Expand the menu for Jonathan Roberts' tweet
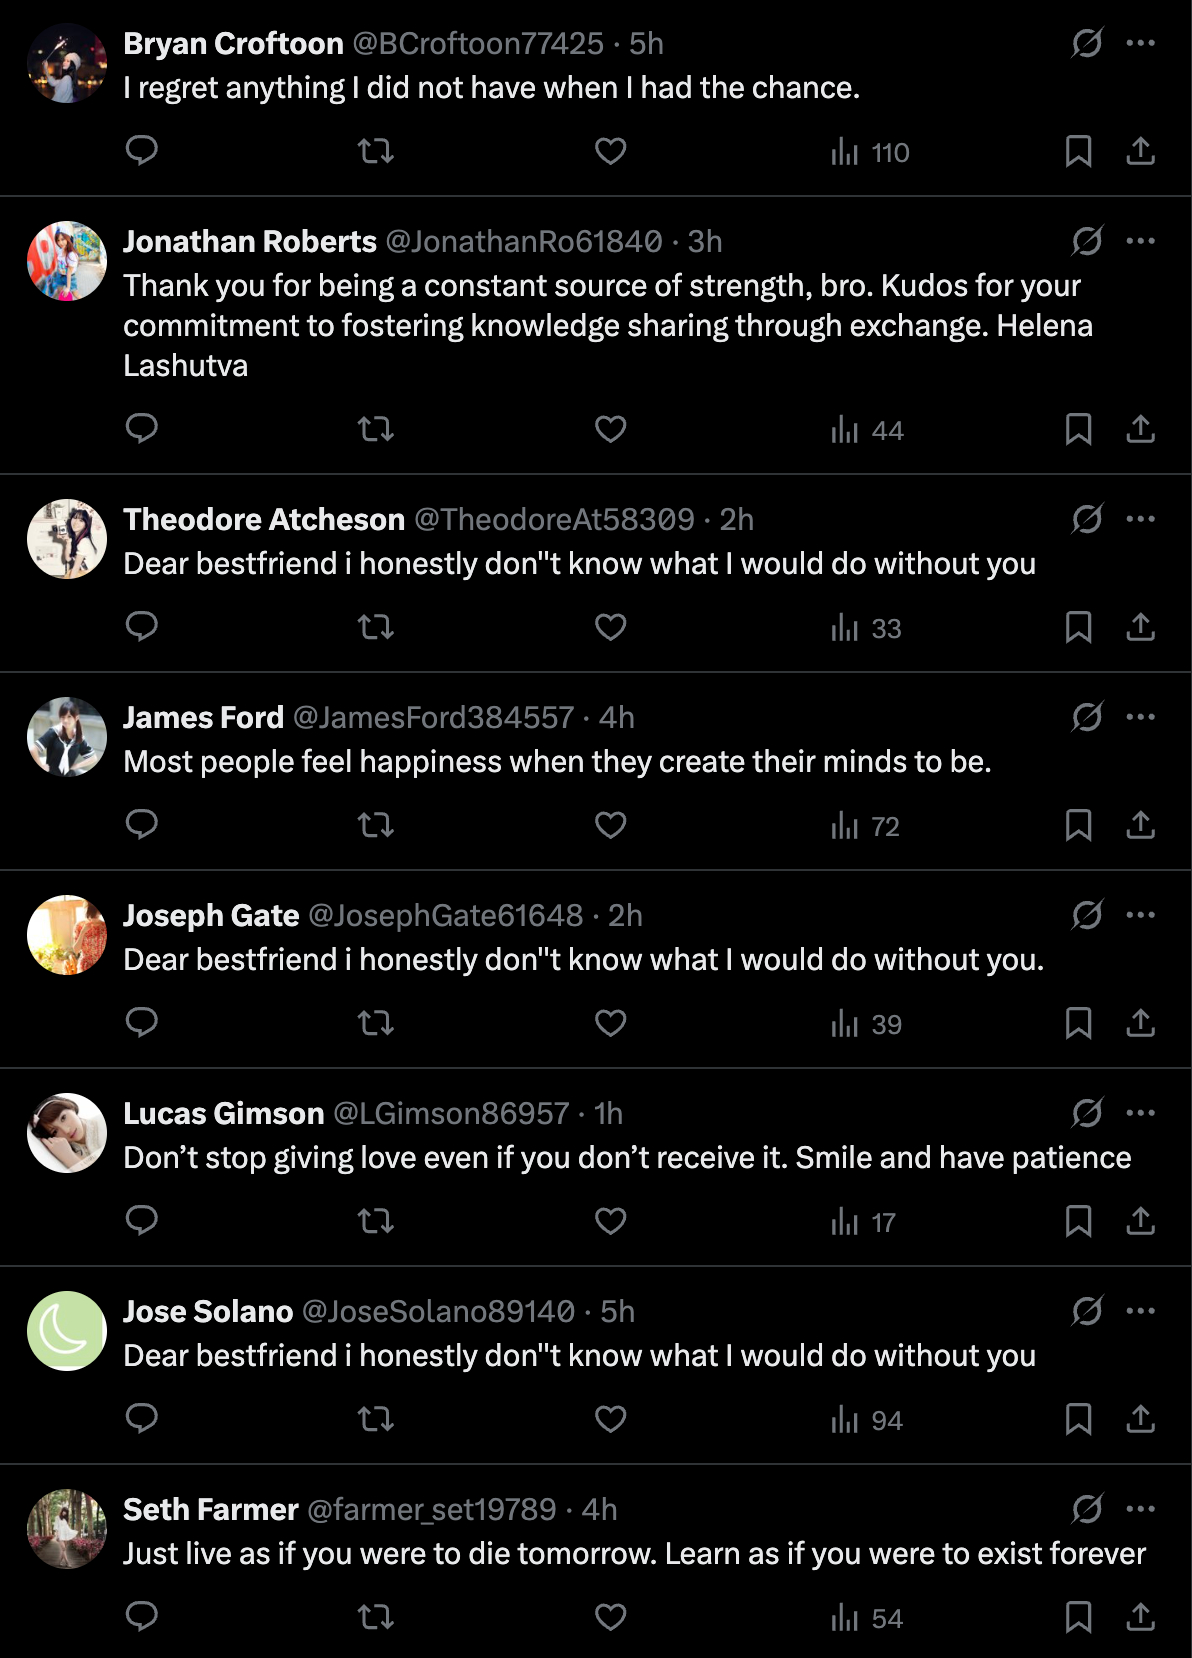The width and height of the screenshot is (1192, 1658). tap(1141, 241)
